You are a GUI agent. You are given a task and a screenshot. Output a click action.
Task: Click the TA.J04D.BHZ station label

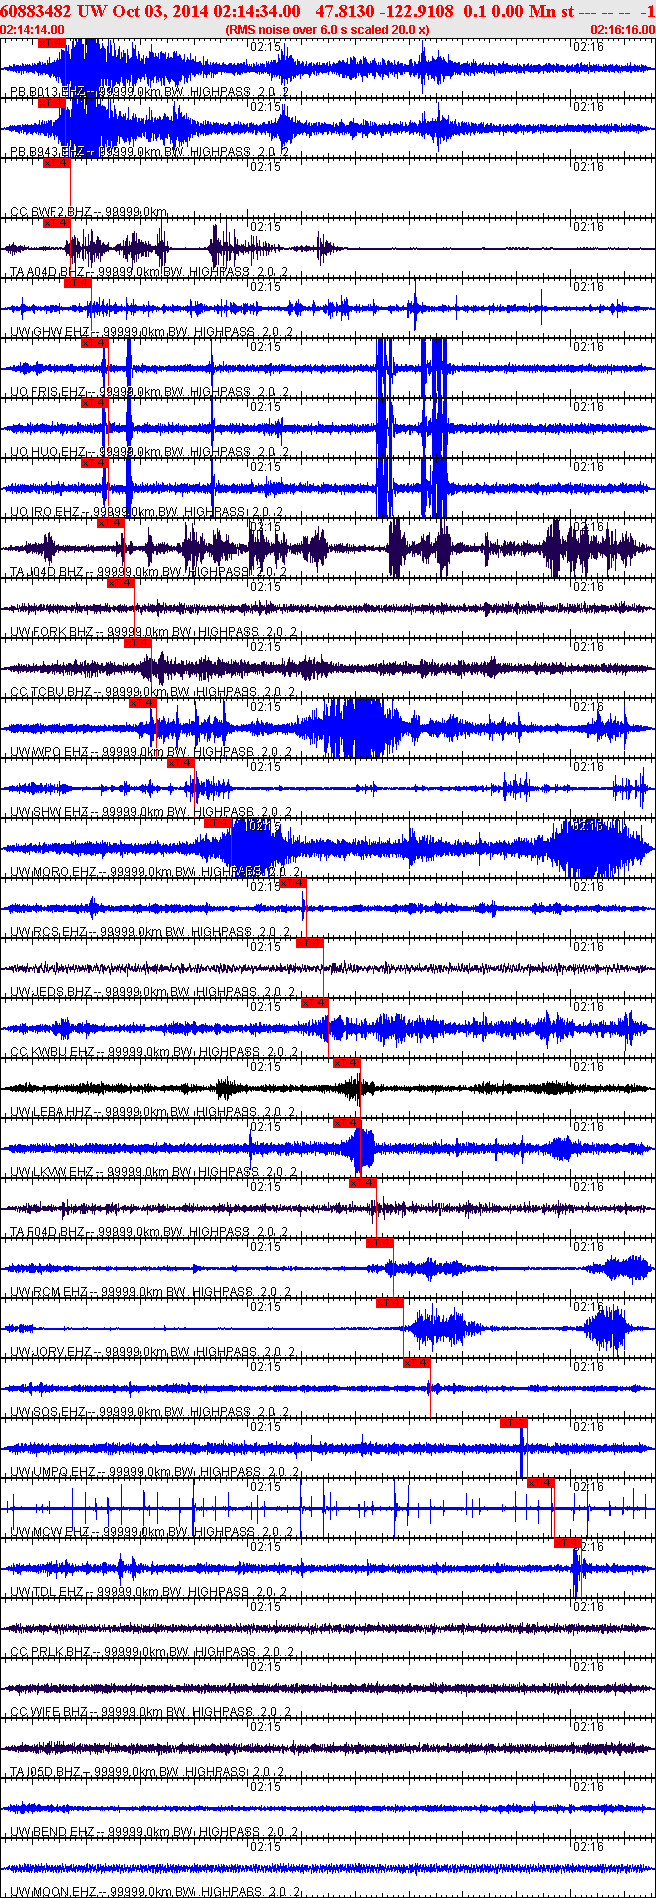point(47,572)
